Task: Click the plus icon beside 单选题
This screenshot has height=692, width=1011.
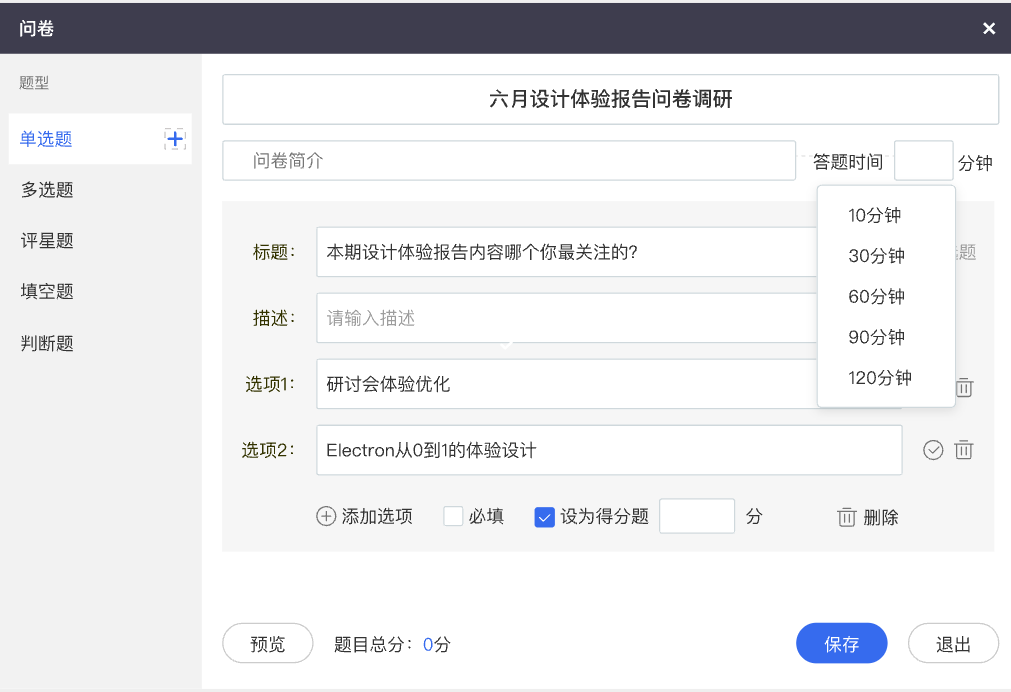Action: pyautogui.click(x=175, y=139)
